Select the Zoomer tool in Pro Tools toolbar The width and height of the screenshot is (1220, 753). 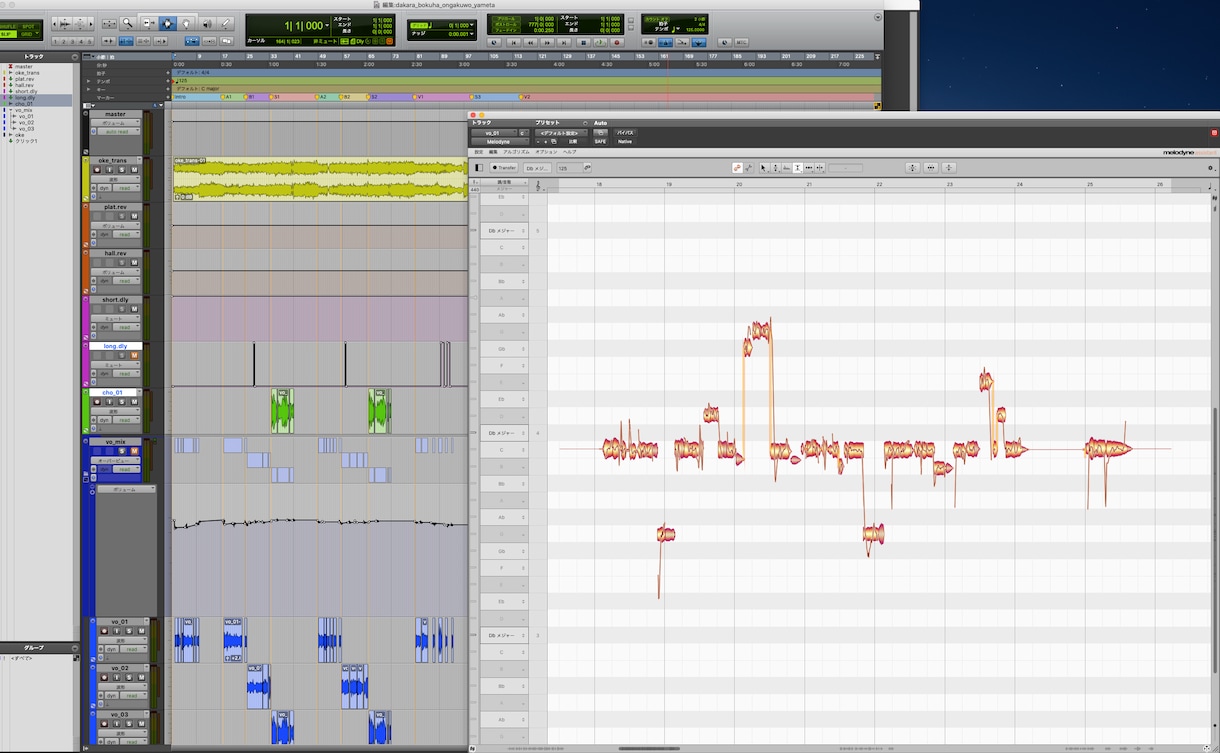click(127, 23)
